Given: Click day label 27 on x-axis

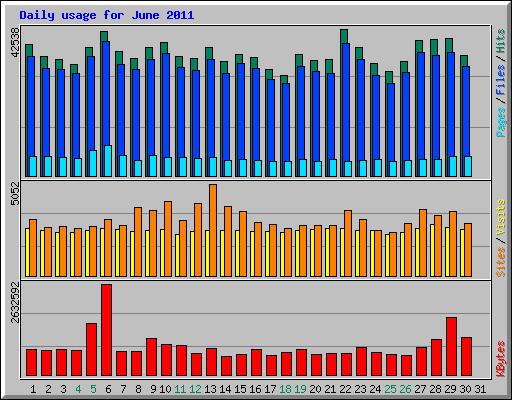Looking at the screenshot, I should pos(420,389).
